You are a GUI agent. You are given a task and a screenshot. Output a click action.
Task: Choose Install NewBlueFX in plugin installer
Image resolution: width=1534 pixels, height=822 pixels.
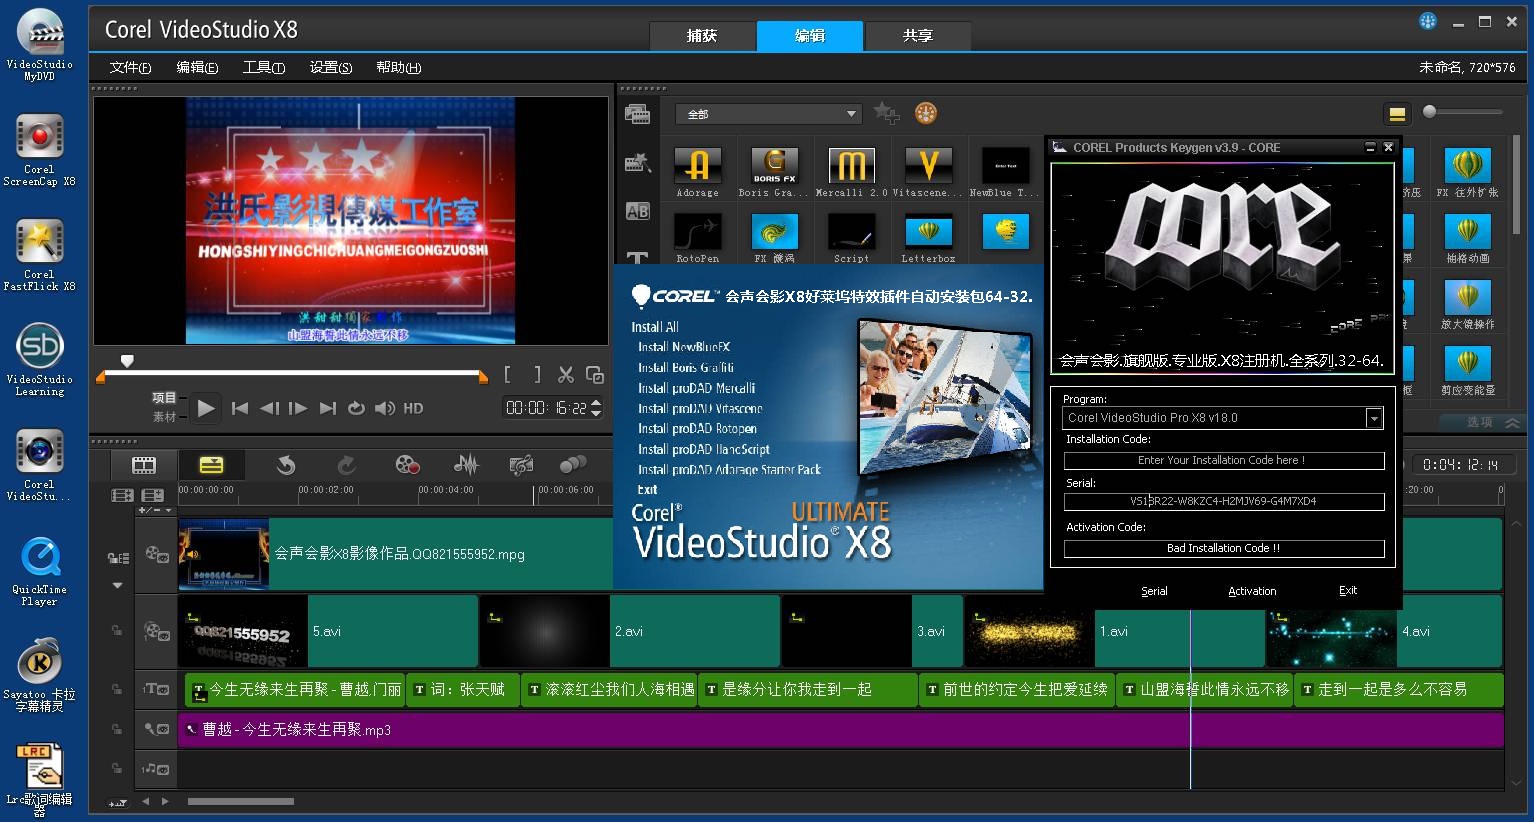click(x=684, y=347)
